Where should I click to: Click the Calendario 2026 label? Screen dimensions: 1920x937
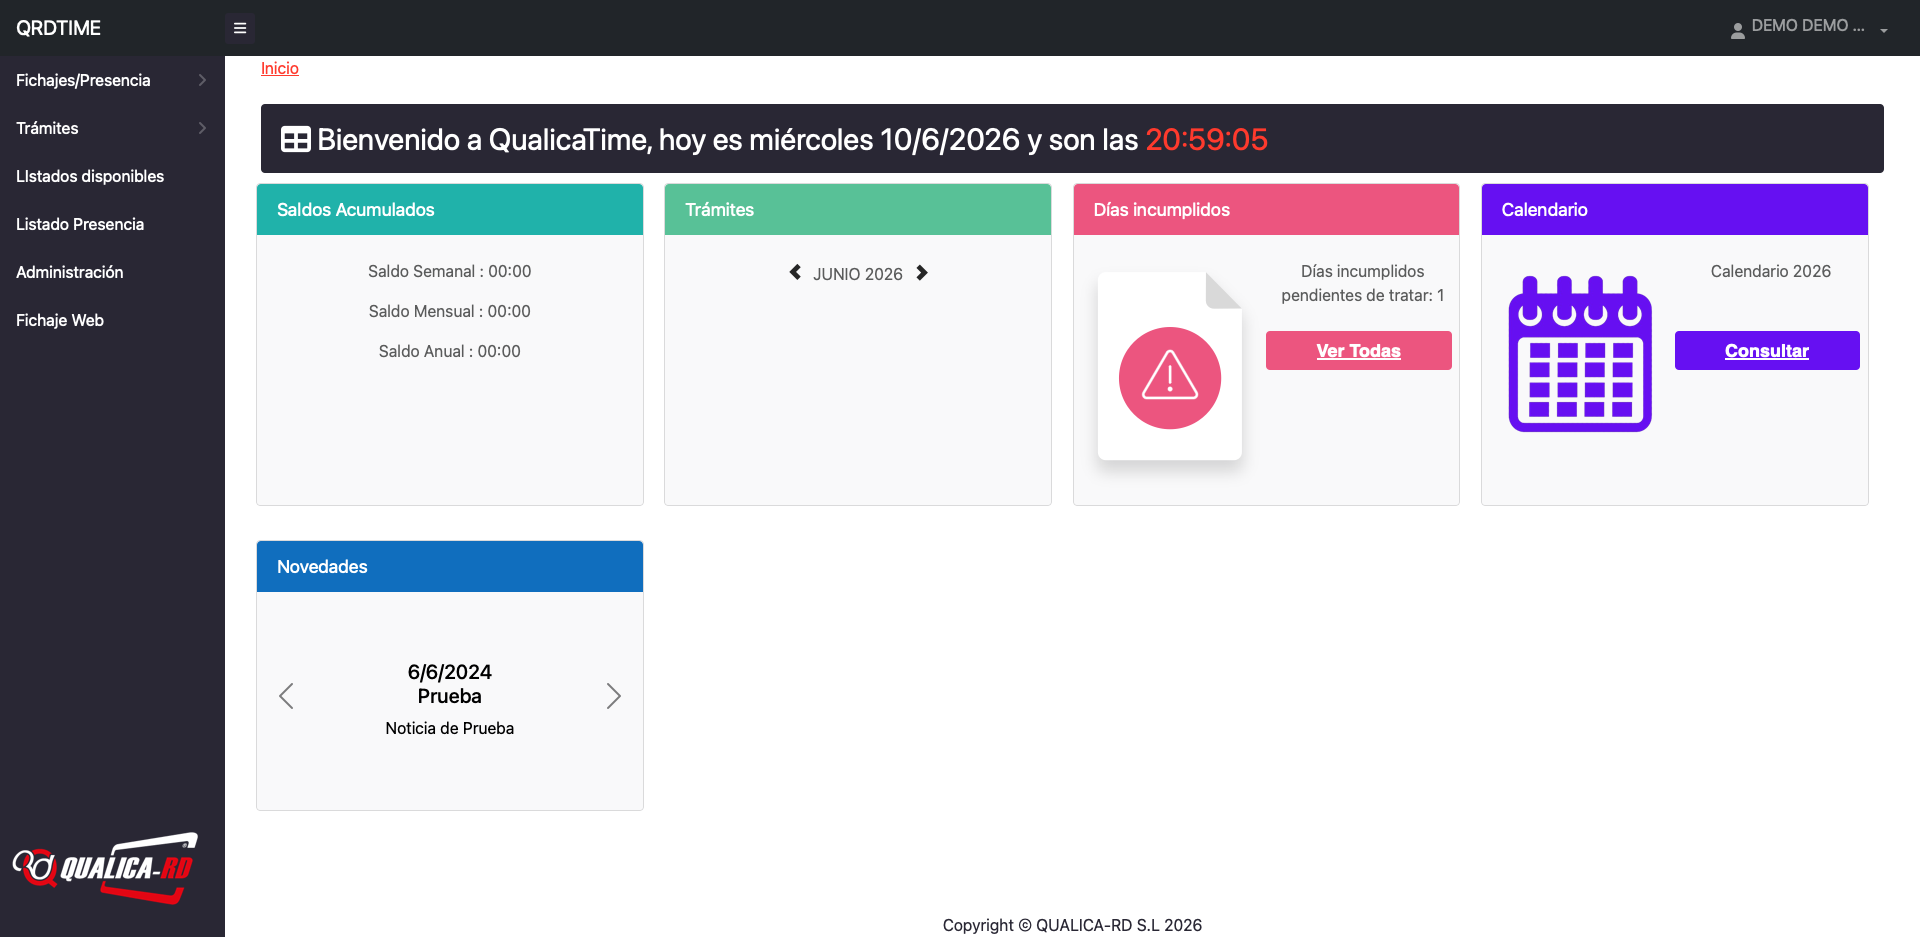(x=1771, y=271)
